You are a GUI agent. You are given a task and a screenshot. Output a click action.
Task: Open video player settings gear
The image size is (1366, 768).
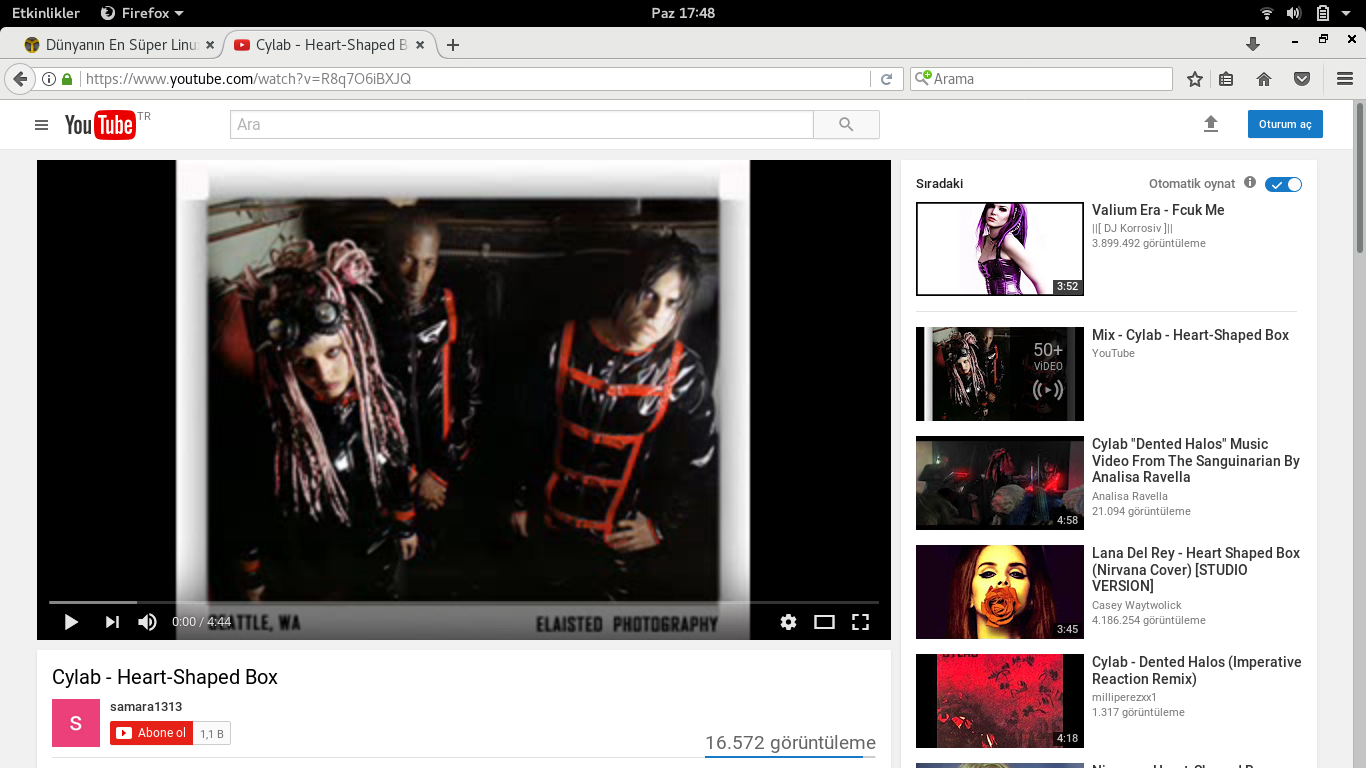788,622
